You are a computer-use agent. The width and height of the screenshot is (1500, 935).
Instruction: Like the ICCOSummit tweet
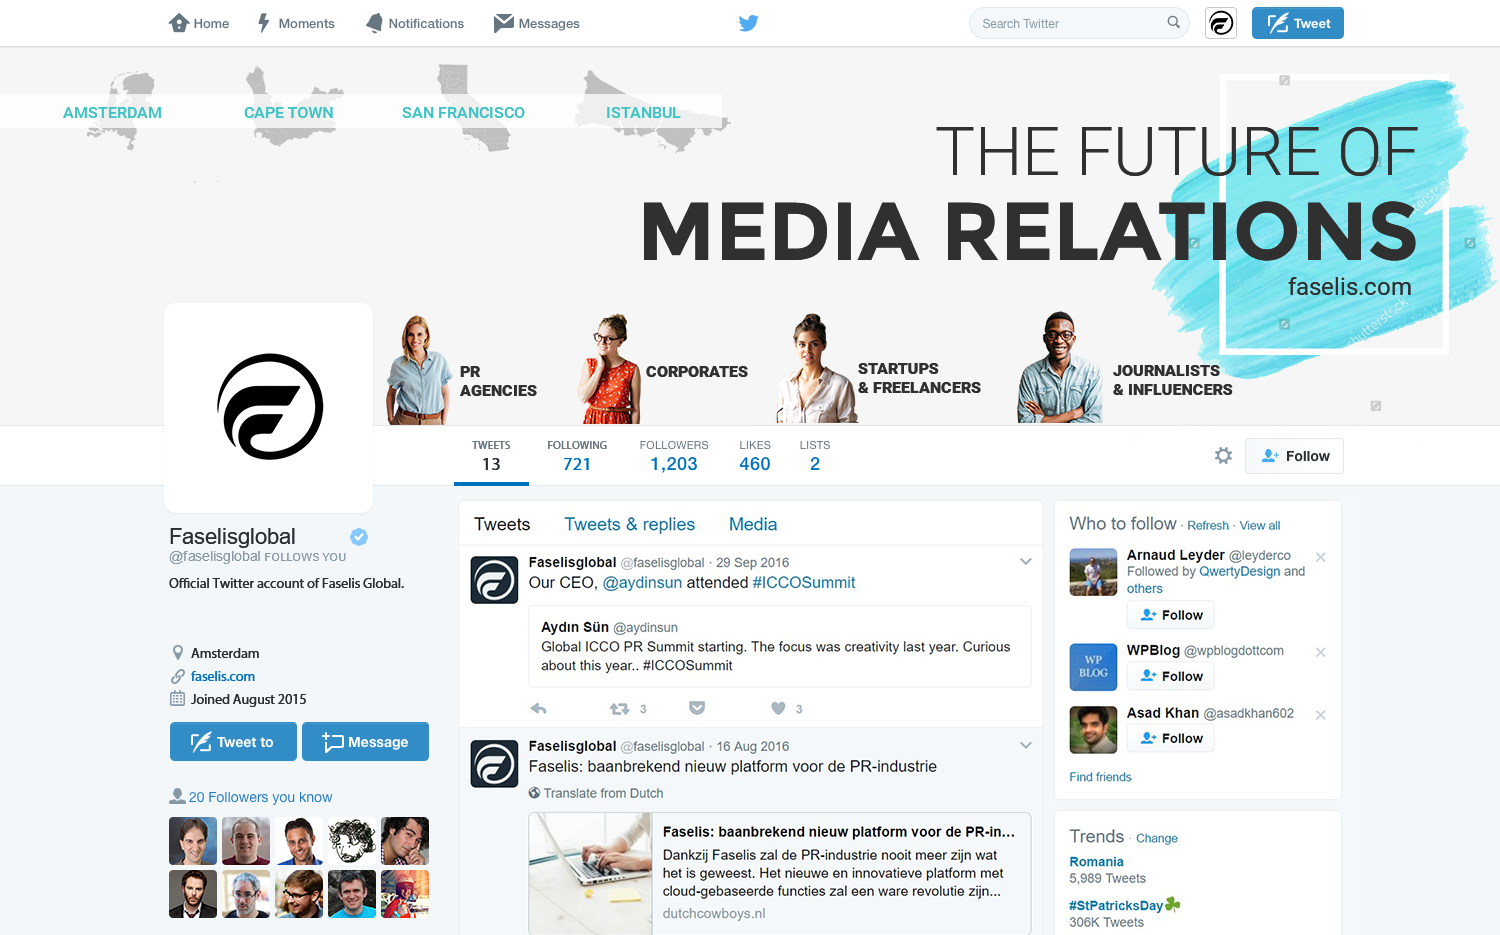click(x=778, y=708)
